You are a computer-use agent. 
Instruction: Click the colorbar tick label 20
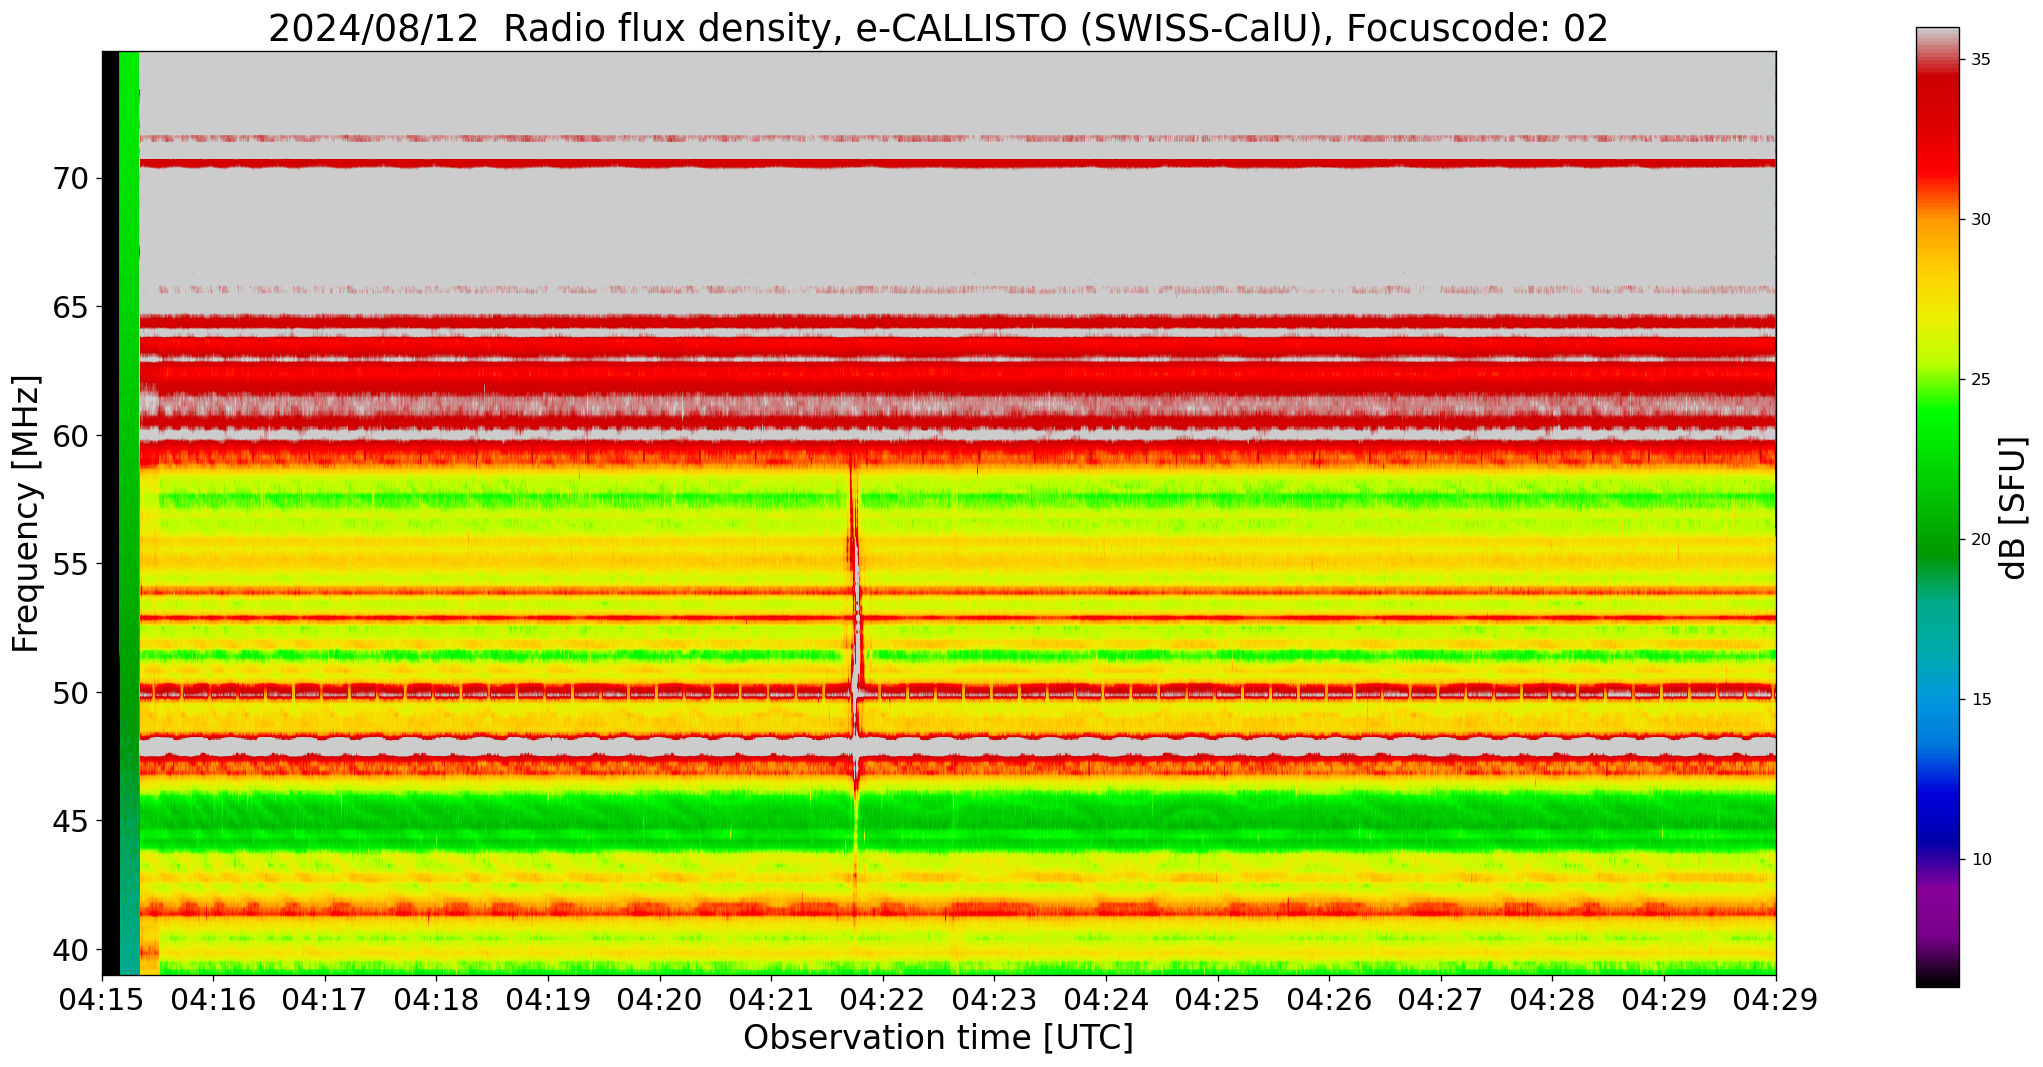coord(1980,540)
